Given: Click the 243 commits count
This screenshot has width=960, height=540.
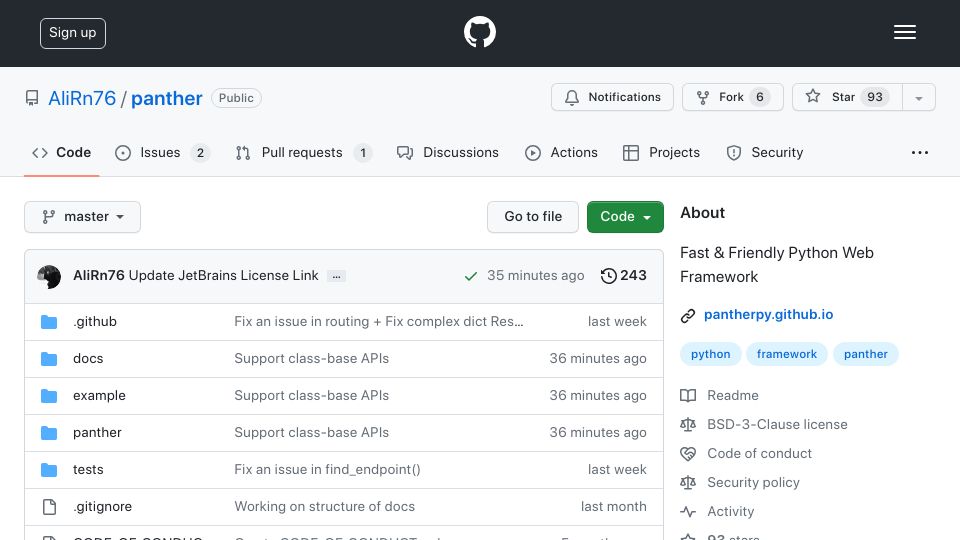Looking at the screenshot, I should coord(633,276).
